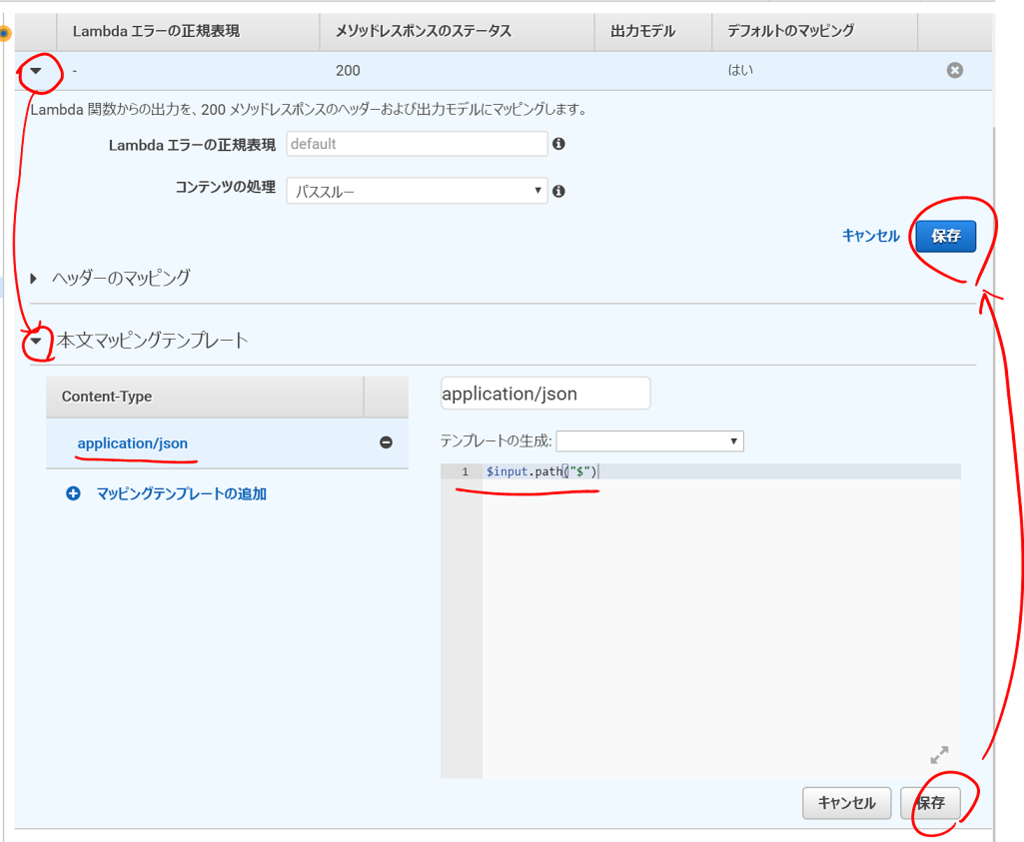Image resolution: width=1024 pixels, height=842 pixels.
Task: Click the gray Save button below the editor
Action: click(x=931, y=803)
